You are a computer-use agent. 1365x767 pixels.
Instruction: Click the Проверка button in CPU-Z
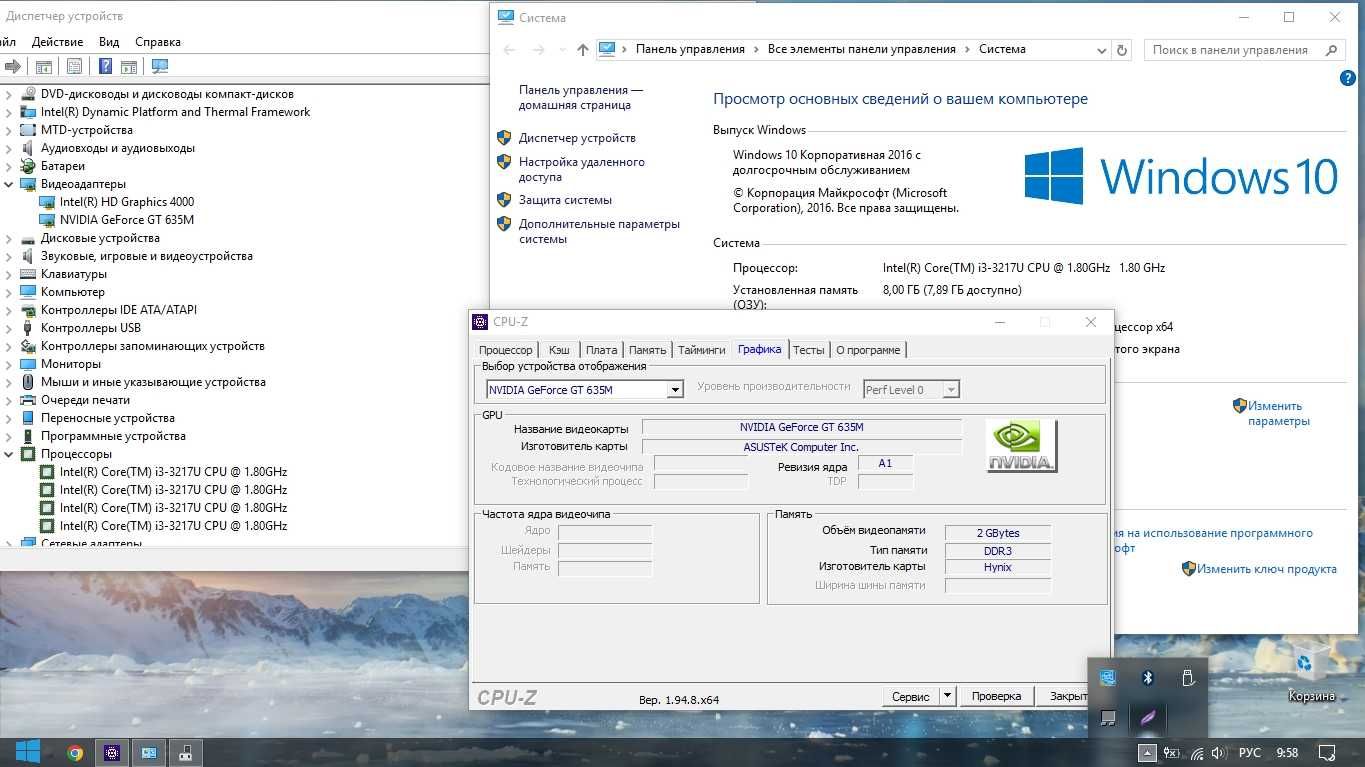[x=996, y=696]
